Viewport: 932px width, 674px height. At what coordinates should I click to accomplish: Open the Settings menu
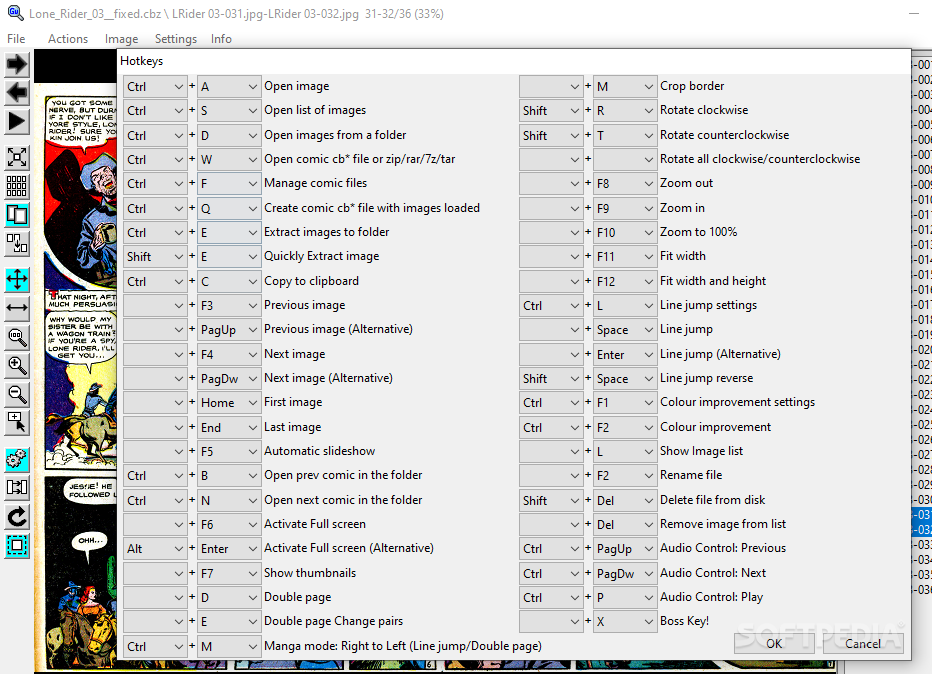[175, 39]
